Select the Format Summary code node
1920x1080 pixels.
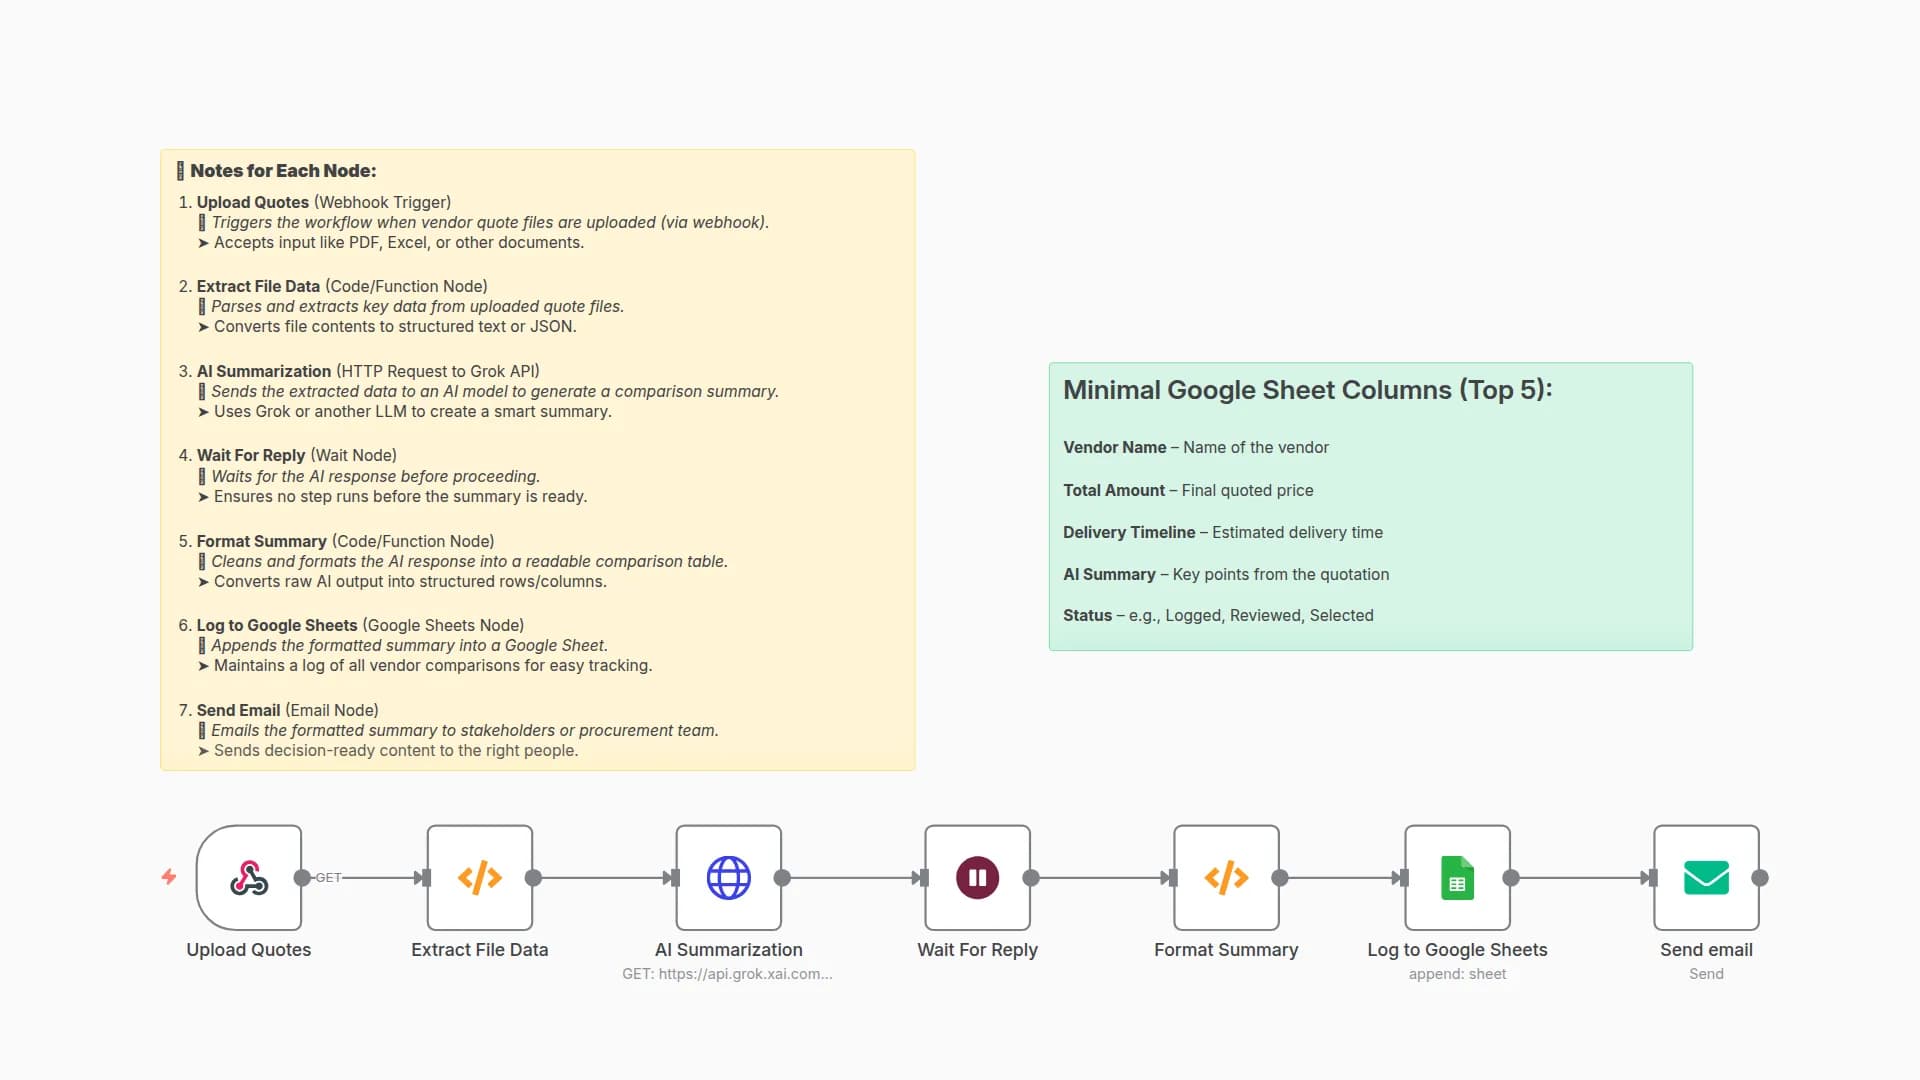pos(1226,877)
